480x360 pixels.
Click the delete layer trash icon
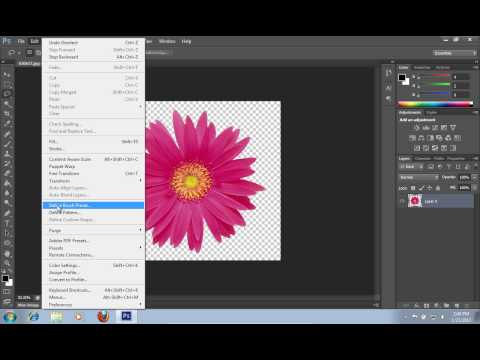pyautogui.click(x=466, y=305)
